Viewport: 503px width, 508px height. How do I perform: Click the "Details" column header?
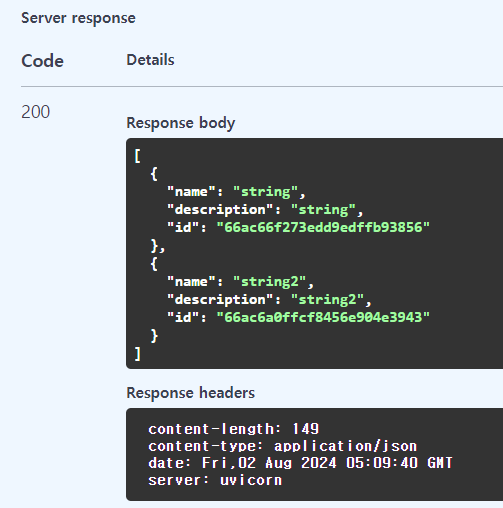click(x=150, y=60)
